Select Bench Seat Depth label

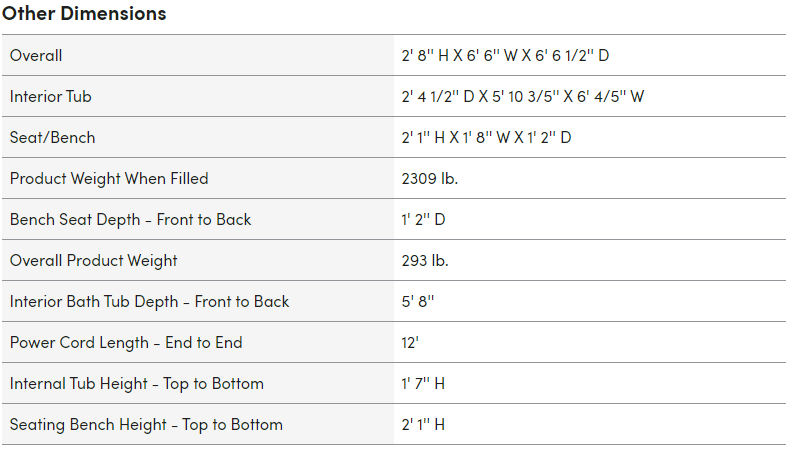coord(130,219)
